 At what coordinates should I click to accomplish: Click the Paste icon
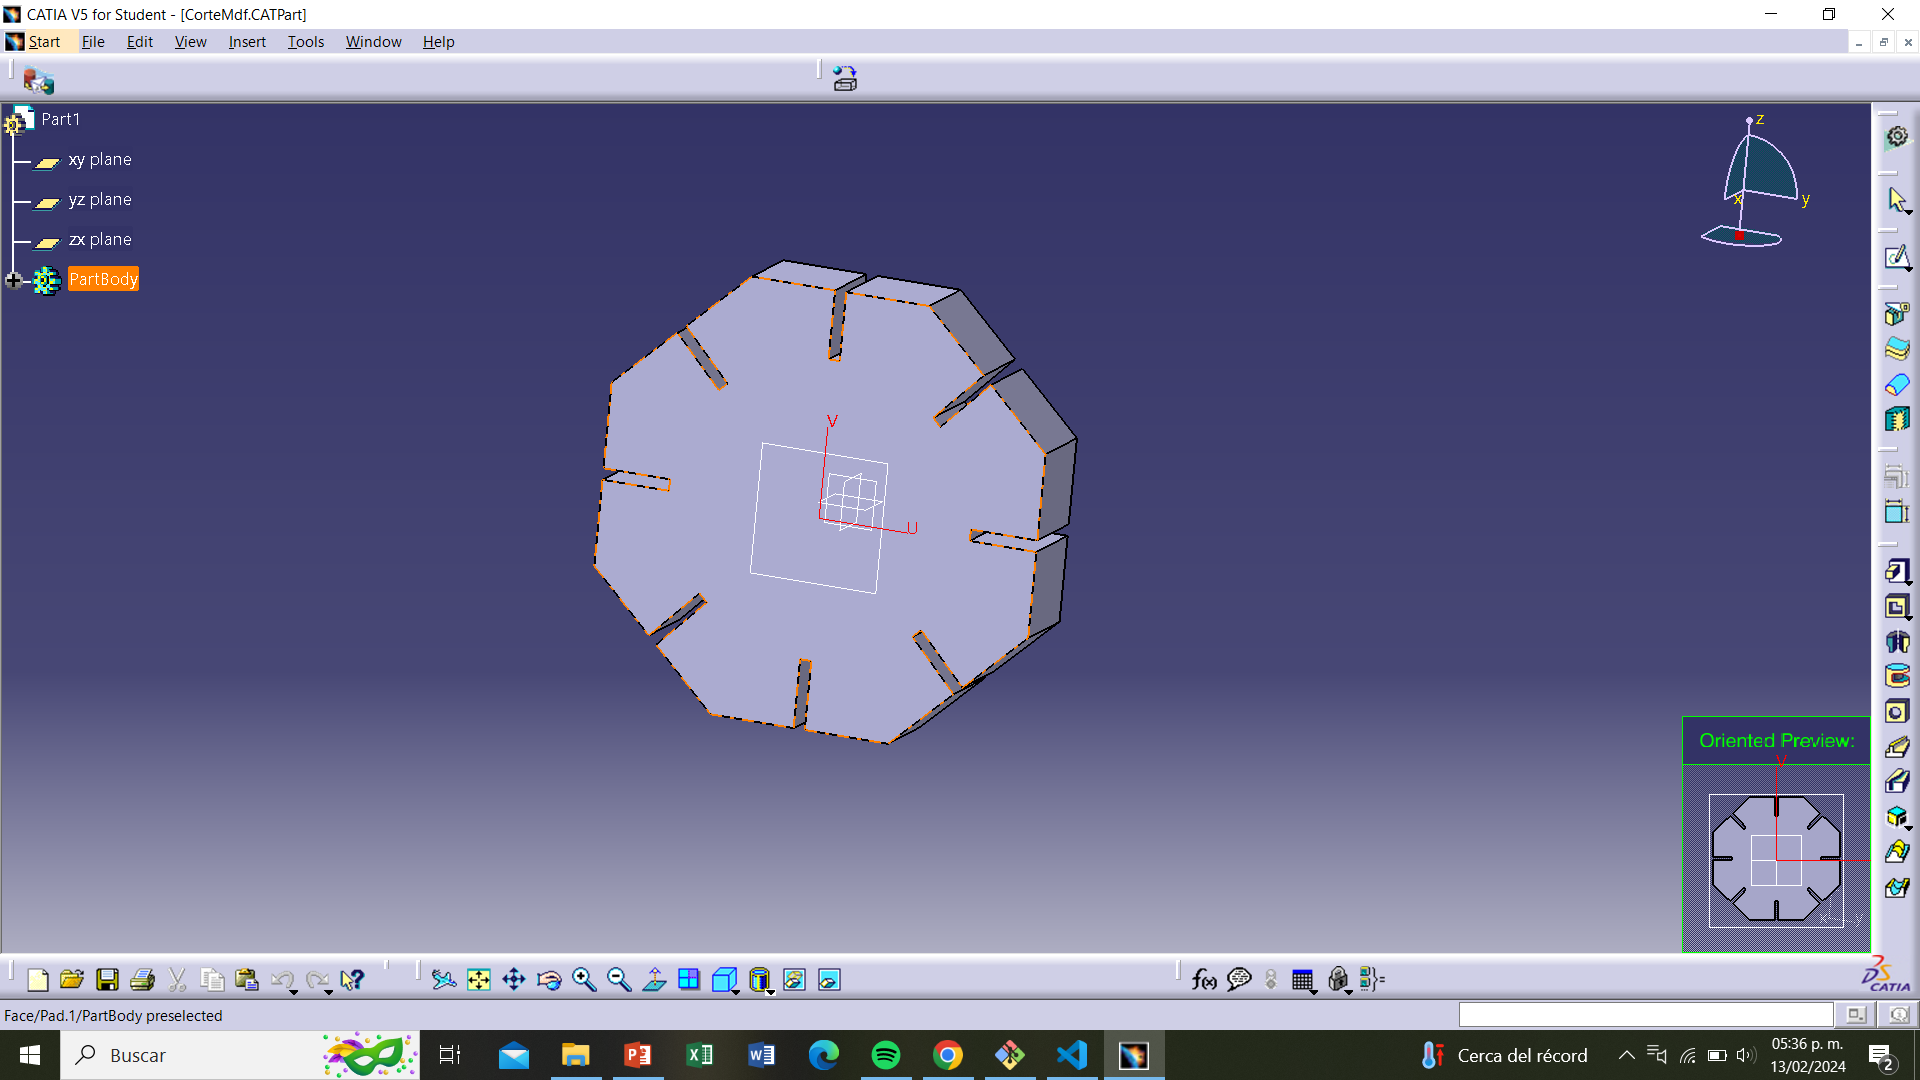coord(247,980)
